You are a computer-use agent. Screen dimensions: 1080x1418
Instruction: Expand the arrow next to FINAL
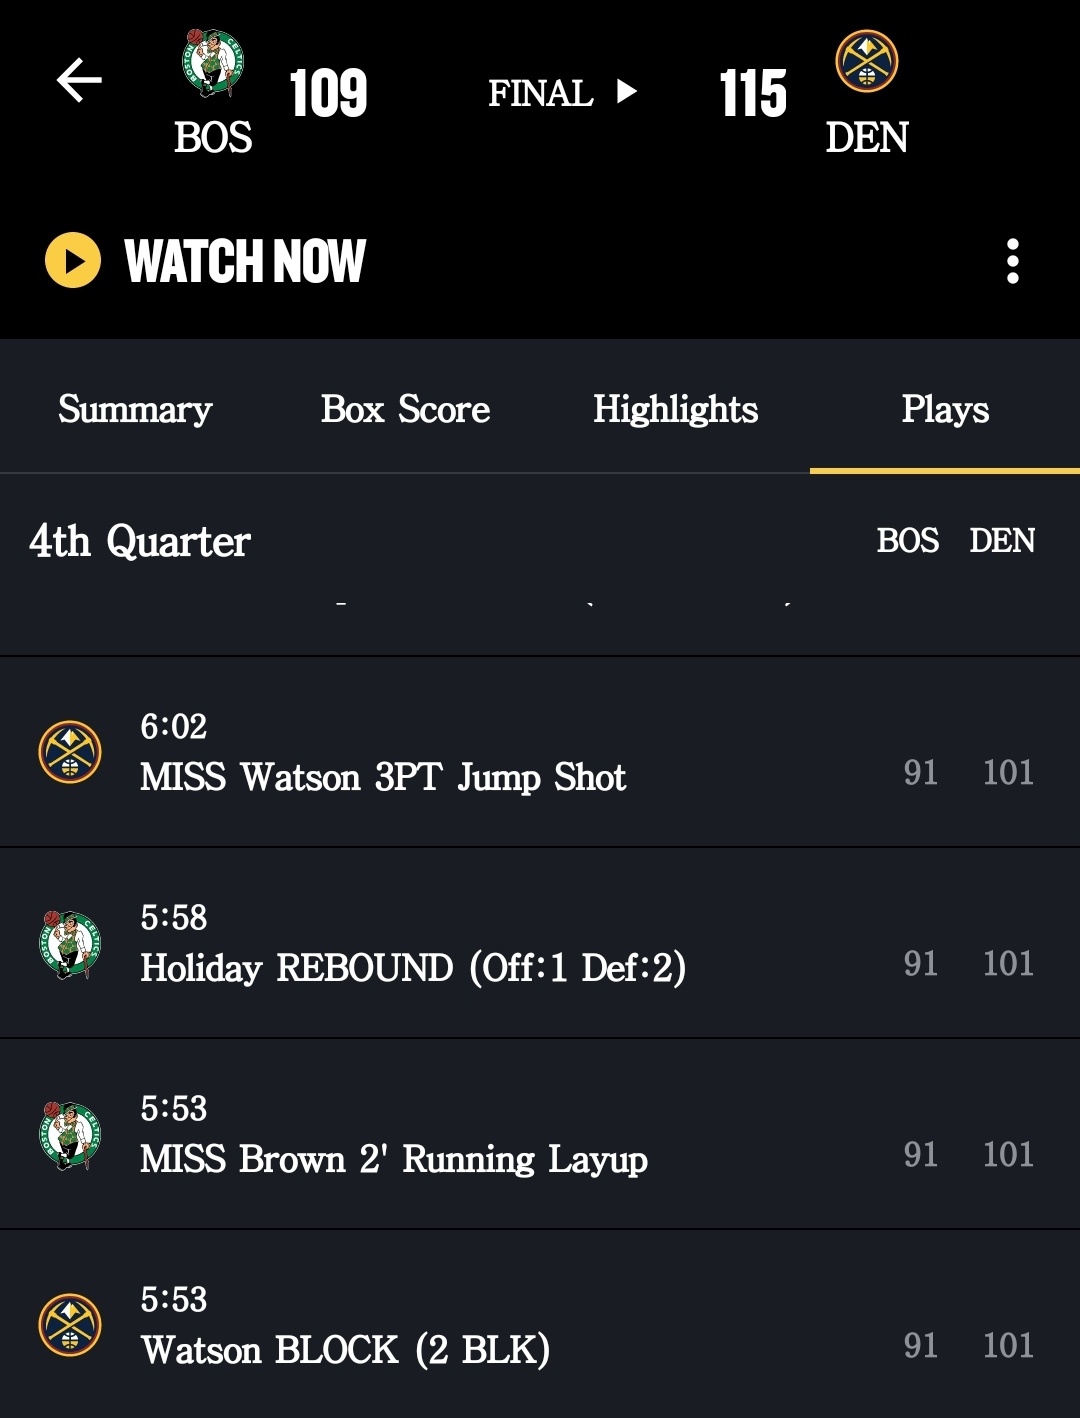[627, 92]
